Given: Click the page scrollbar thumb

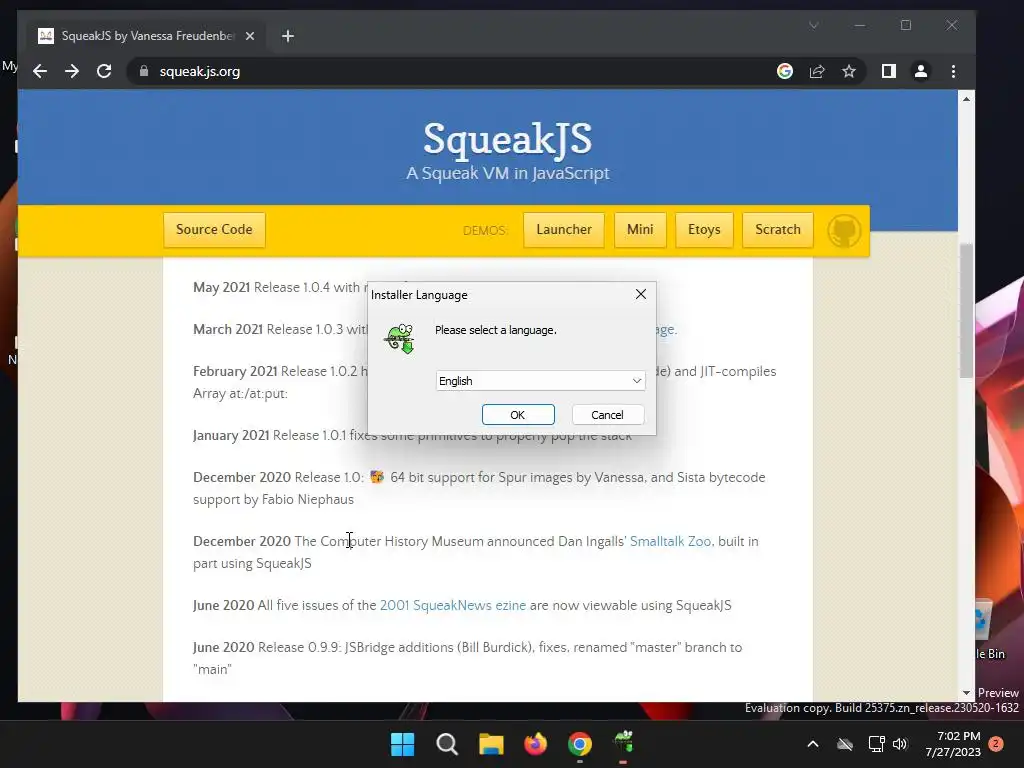Looking at the screenshot, I should (966, 311).
